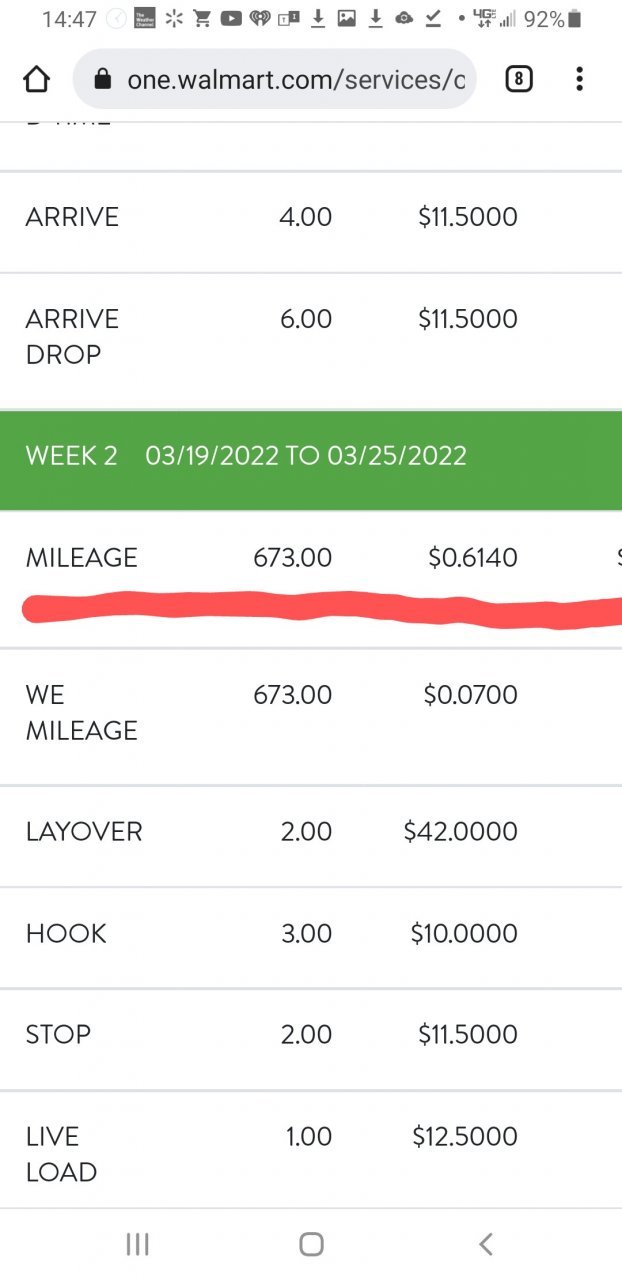This screenshot has width=622, height=1280.
Task: Tap the shopping cart notification icon
Action: point(202,19)
